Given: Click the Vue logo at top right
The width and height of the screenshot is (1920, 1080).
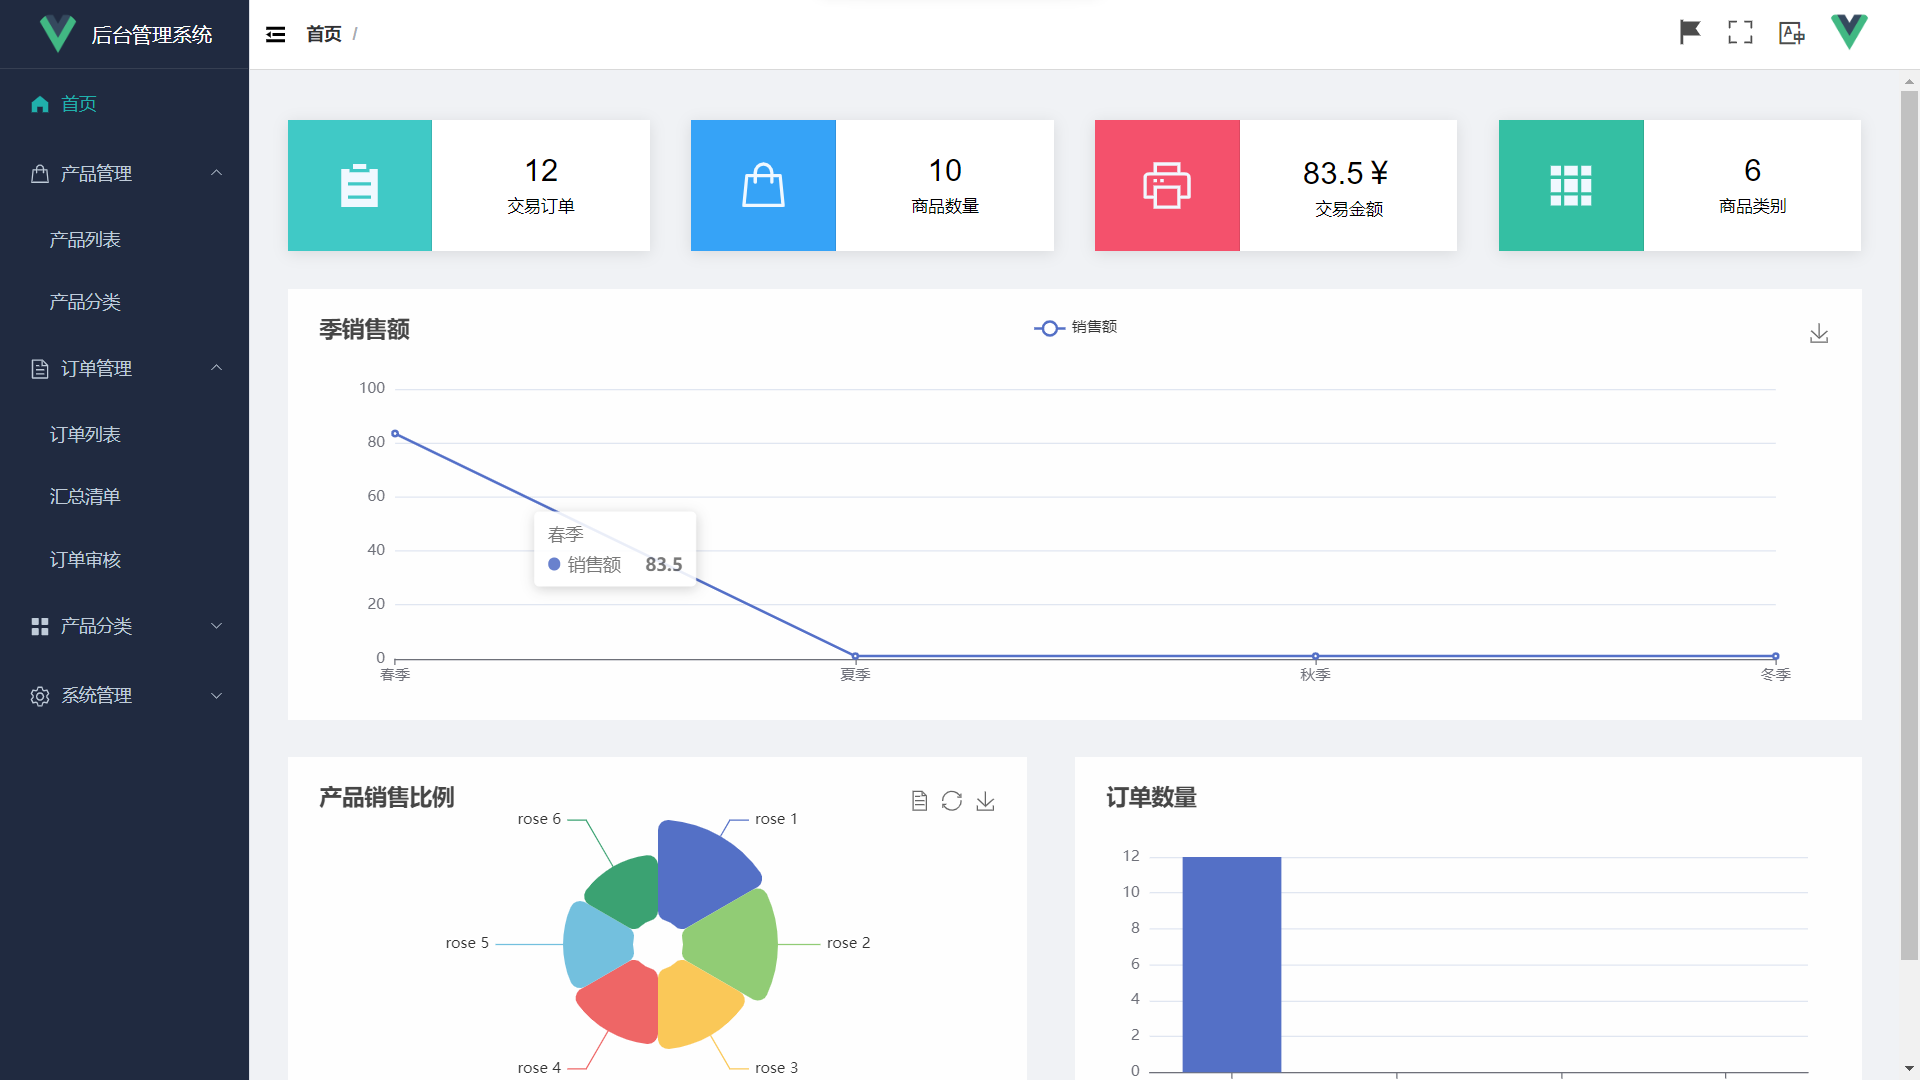Looking at the screenshot, I should coord(1849,31).
